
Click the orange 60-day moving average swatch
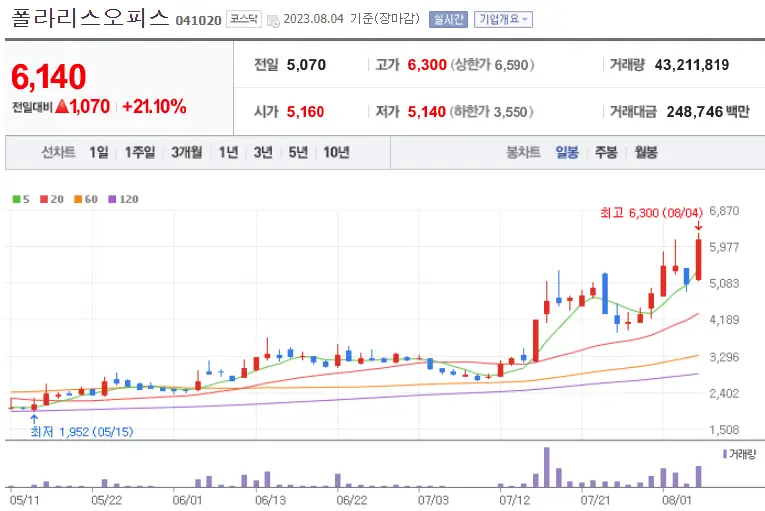[78, 199]
